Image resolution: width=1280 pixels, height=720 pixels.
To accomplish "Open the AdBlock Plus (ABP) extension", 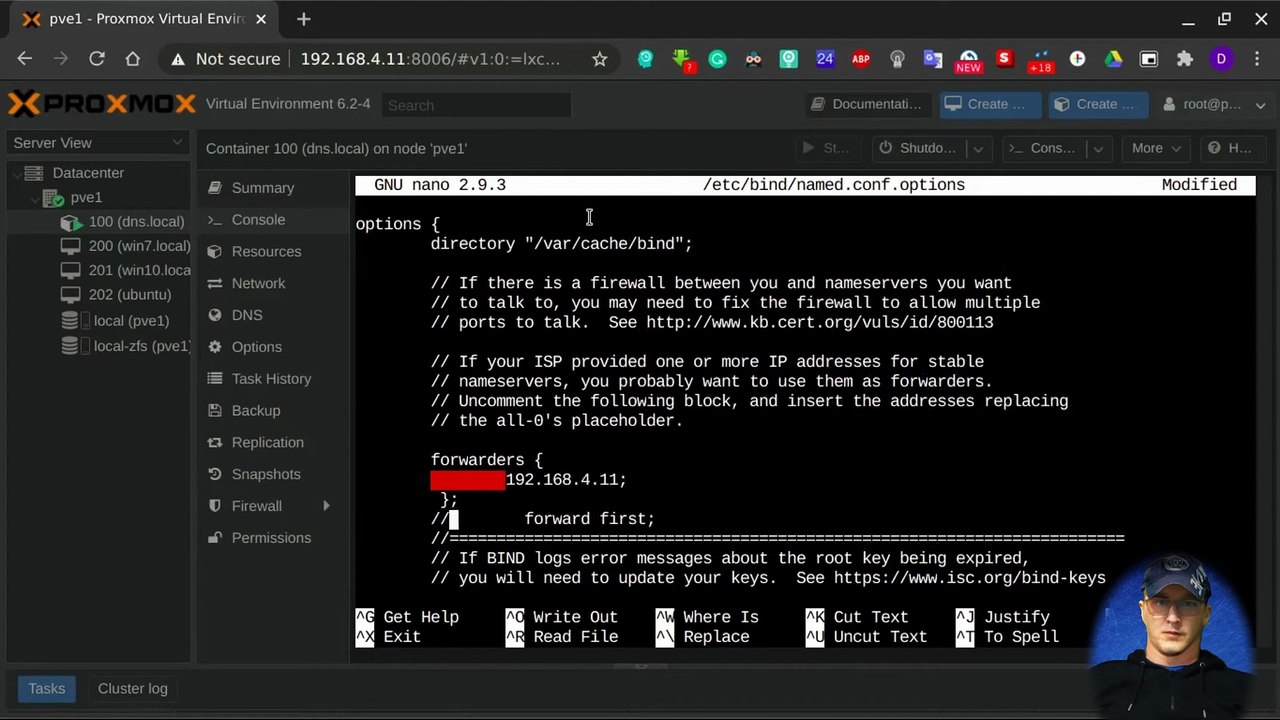I will [x=861, y=59].
